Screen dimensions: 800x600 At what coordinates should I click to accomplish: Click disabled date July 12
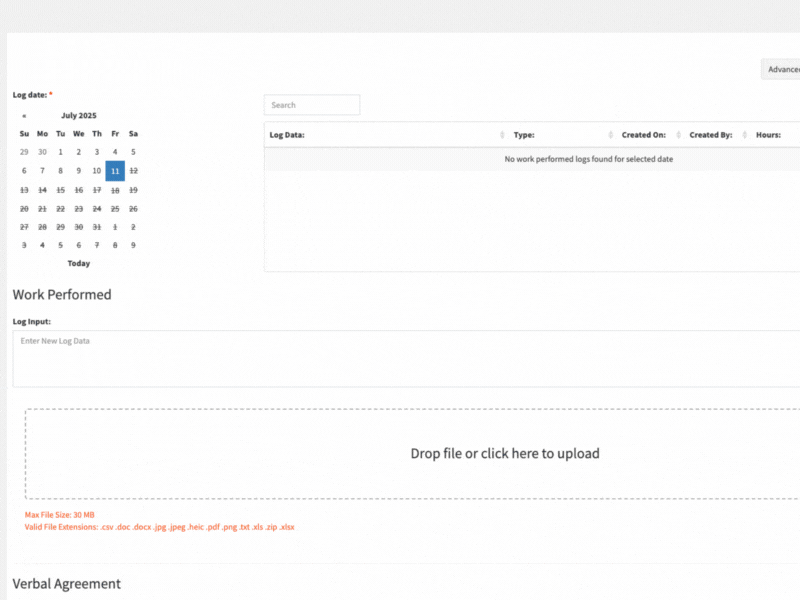pos(133,171)
